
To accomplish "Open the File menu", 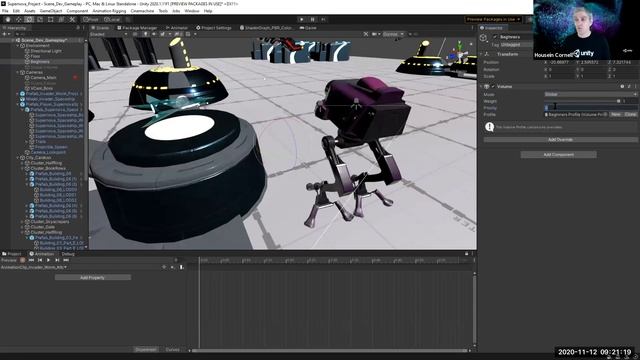I will (x=5, y=11).
